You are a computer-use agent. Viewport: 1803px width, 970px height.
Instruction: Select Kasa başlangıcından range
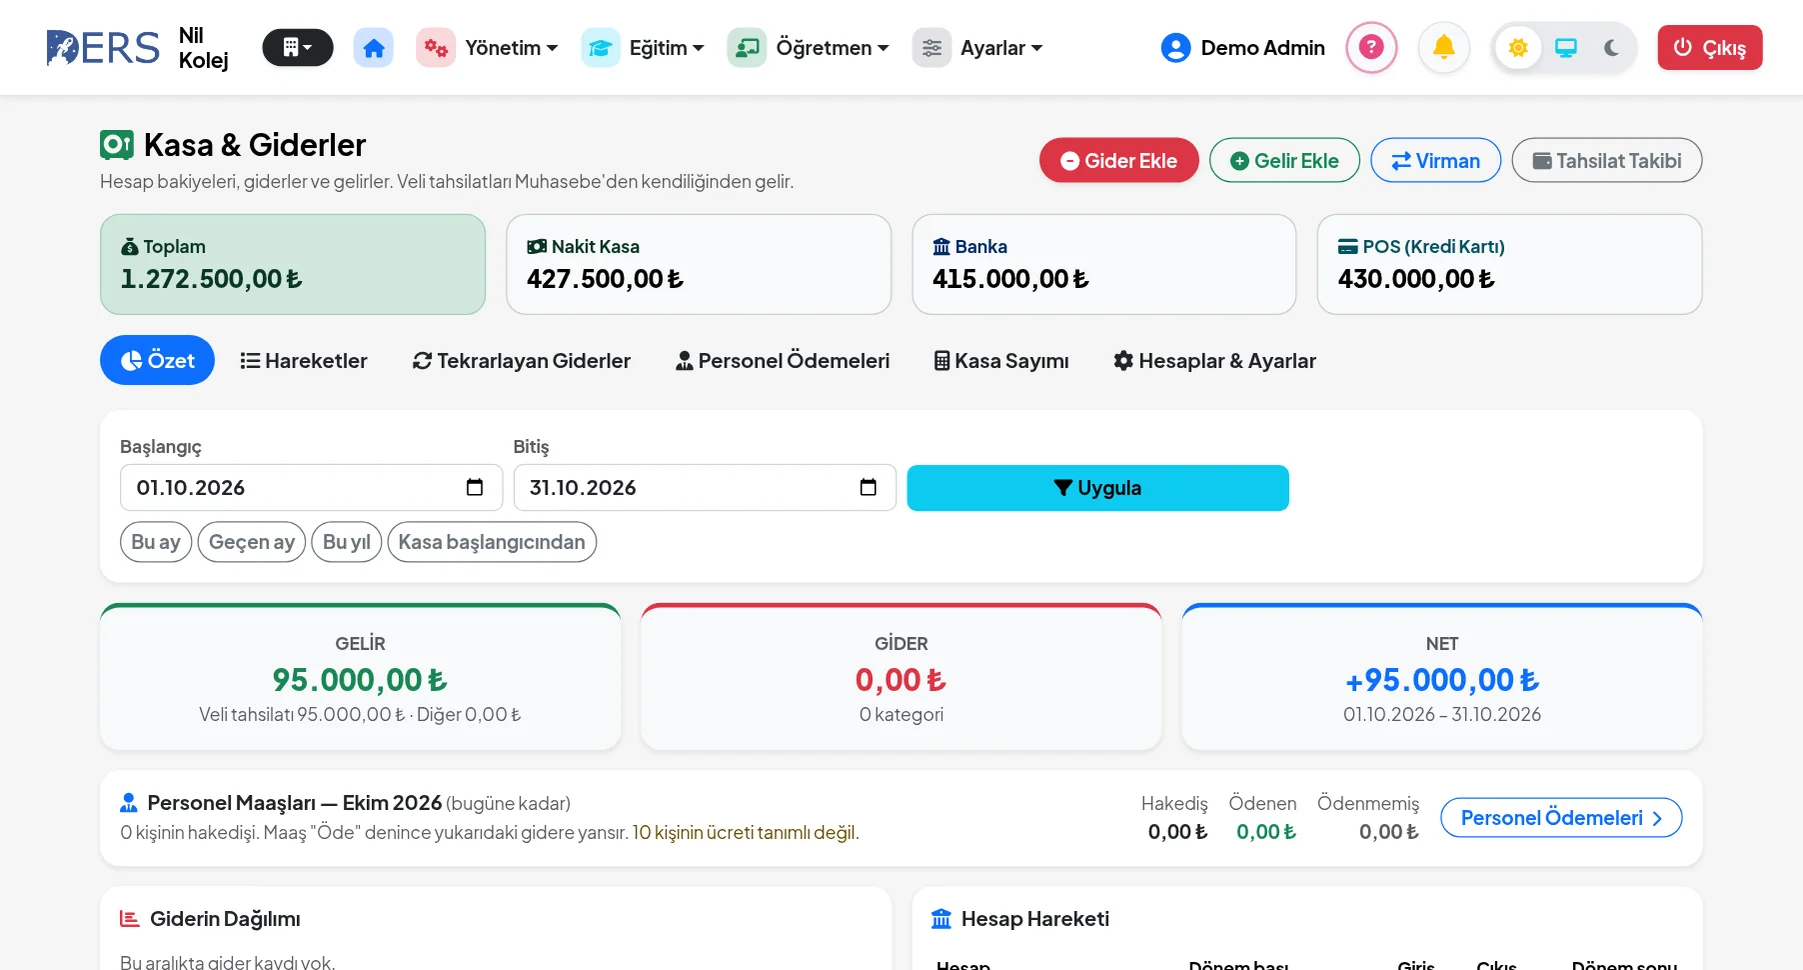click(x=492, y=542)
